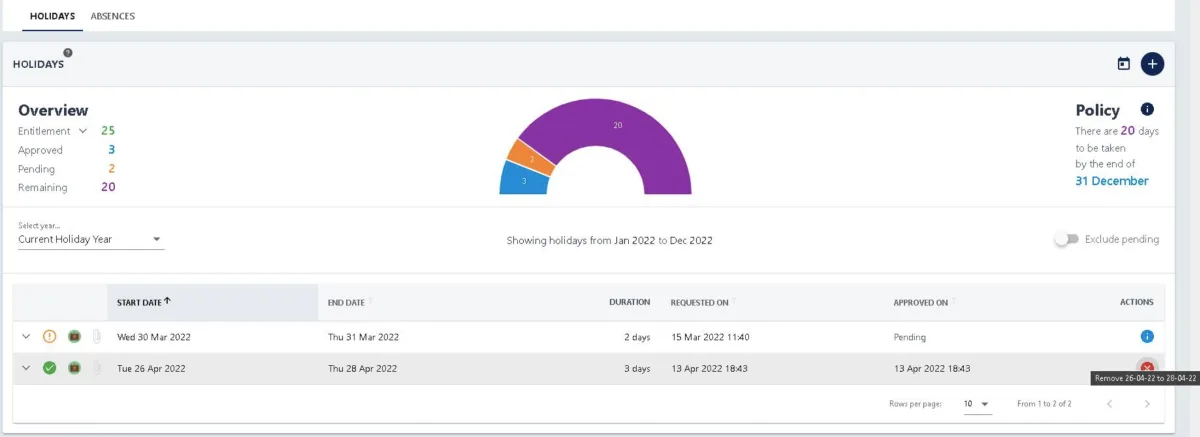Image resolution: width=1200 pixels, height=437 pixels.
Task: Click the '2 days' duration cell
Action: coord(635,337)
